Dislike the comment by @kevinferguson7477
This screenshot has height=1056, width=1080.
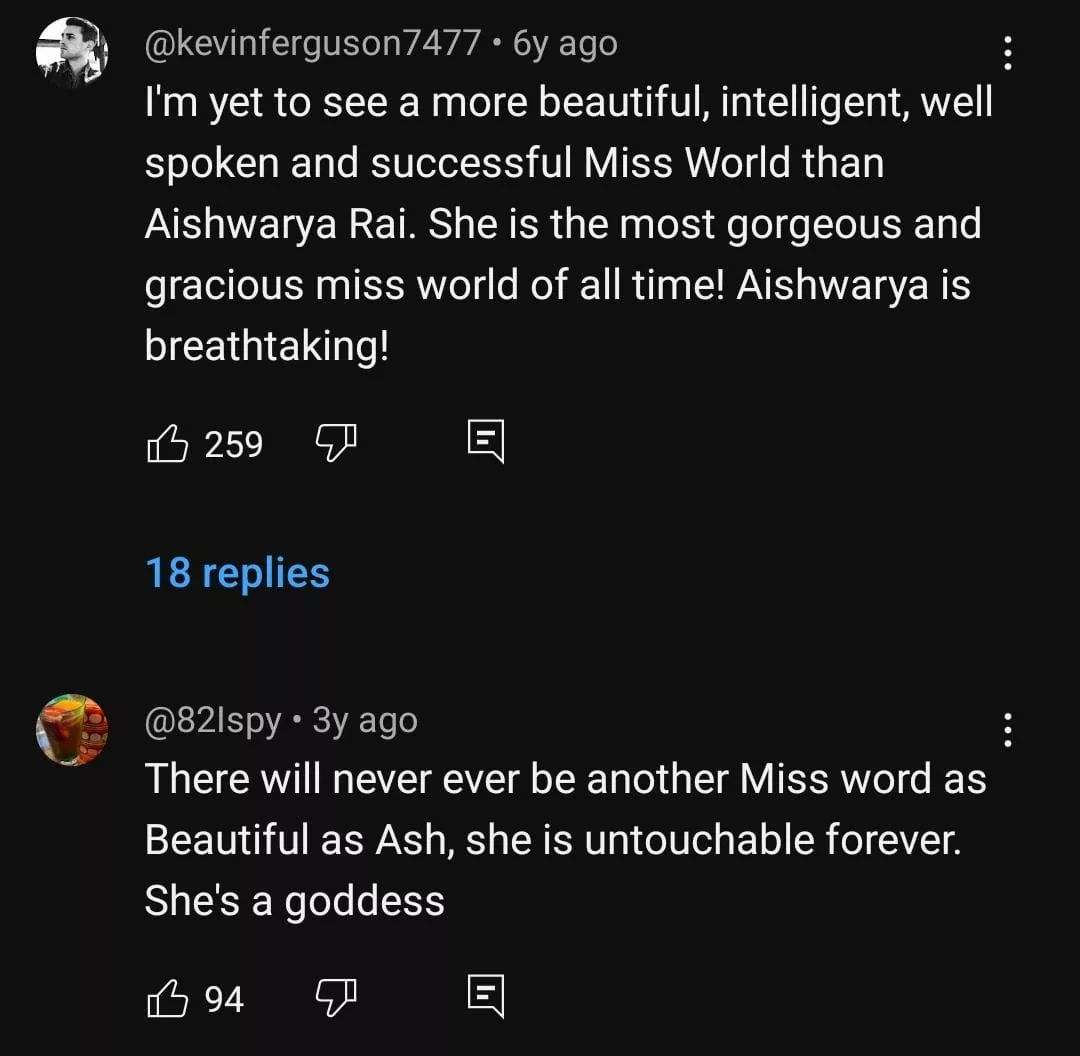[337, 441]
